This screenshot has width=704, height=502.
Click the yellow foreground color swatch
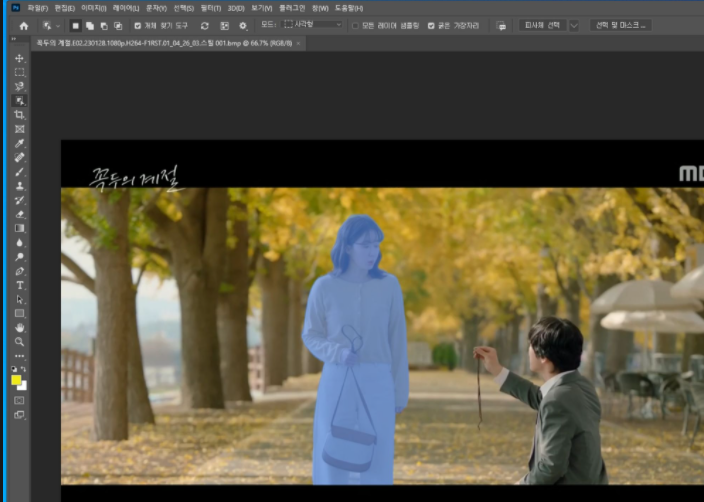point(16,380)
